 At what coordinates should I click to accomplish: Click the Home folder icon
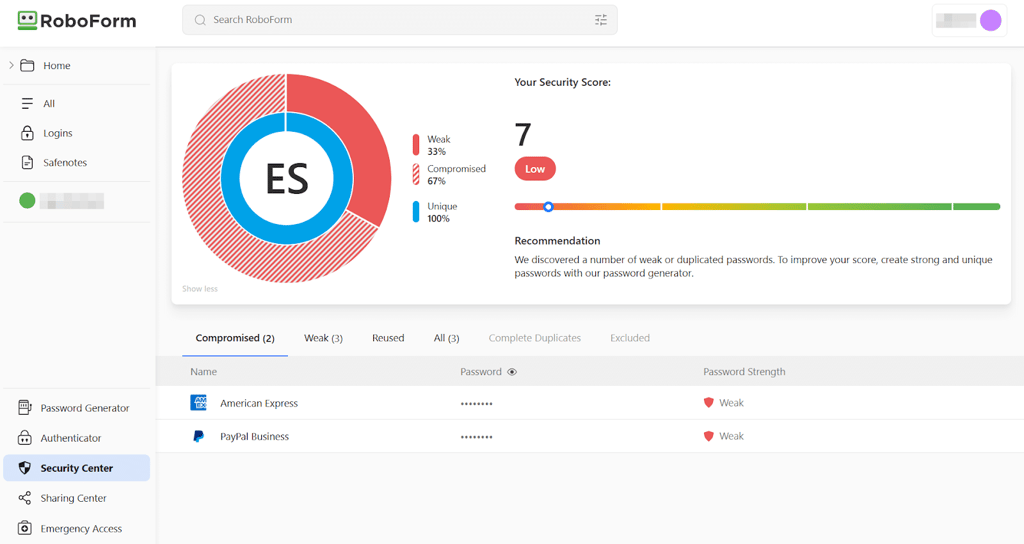point(27,65)
